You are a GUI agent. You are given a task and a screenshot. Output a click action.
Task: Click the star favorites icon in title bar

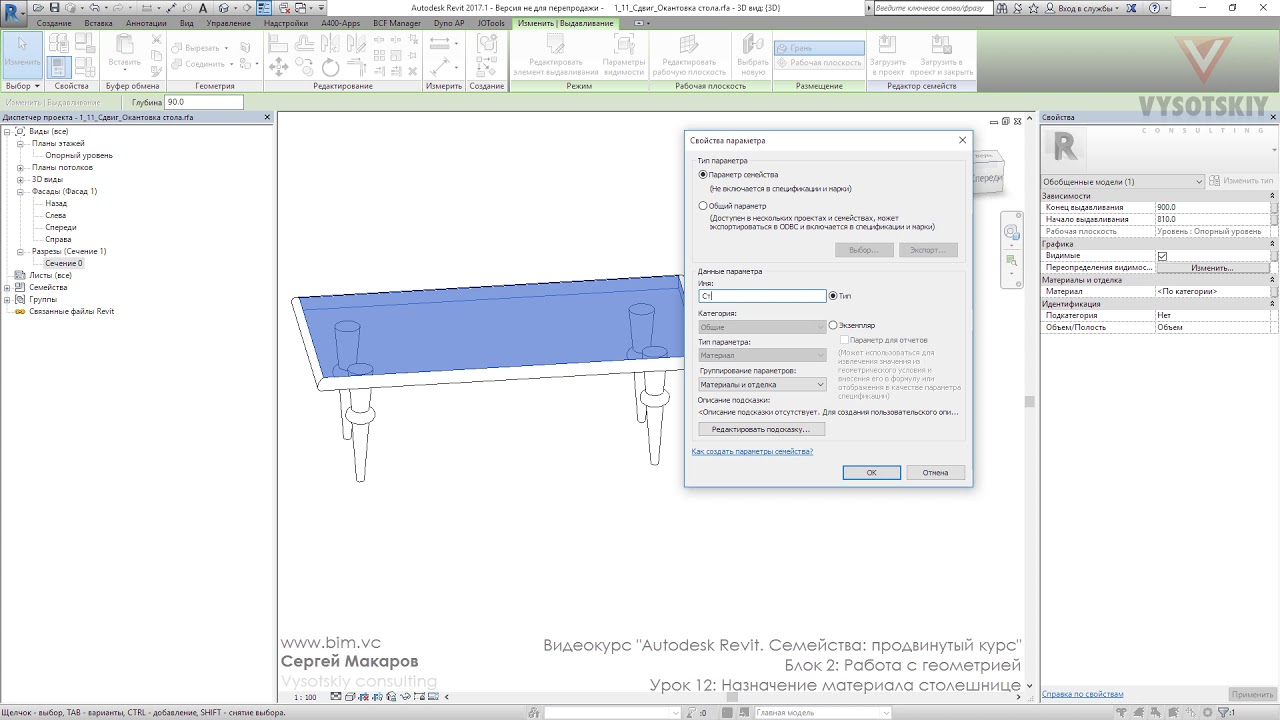1036,8
